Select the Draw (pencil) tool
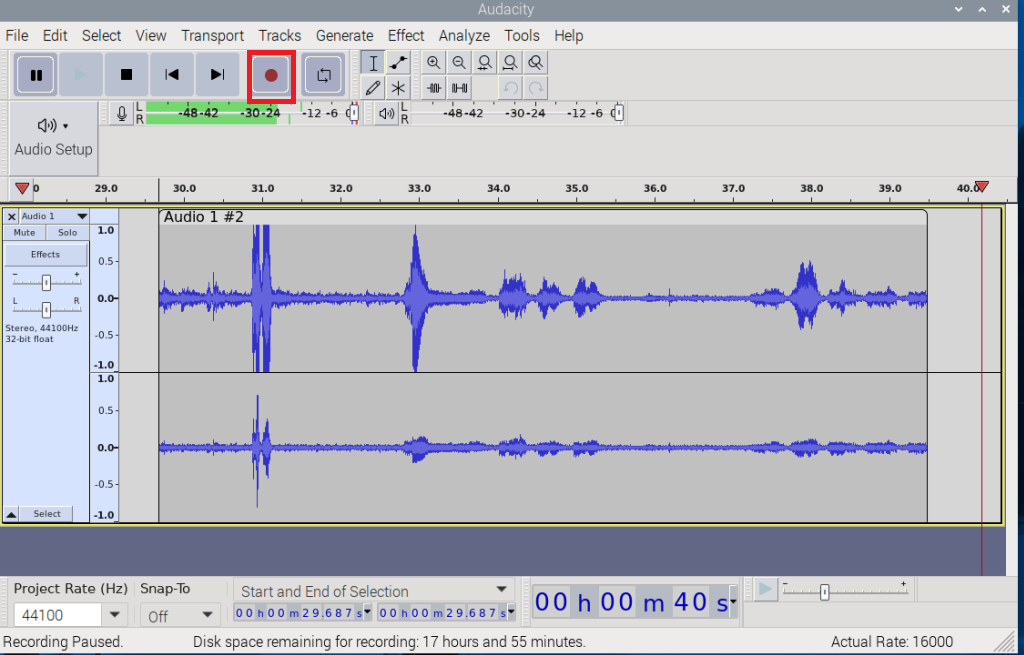Screen dimensions: 1024x655 coord(373,88)
